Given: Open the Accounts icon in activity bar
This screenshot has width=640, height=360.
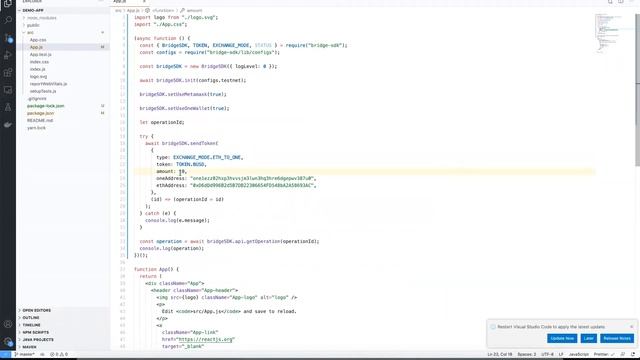Looking at the screenshot, I should point(8,324).
